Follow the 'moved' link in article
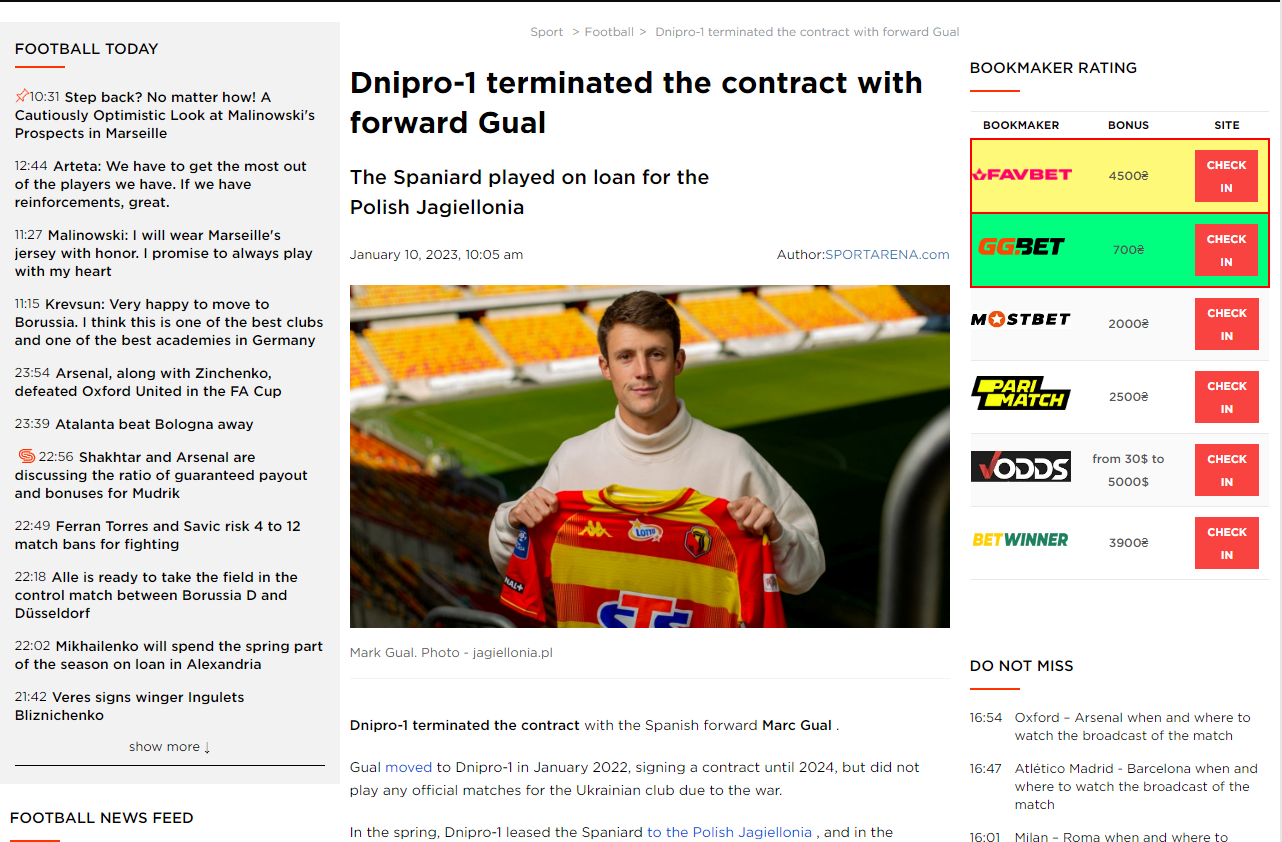Screen dimensions: 1282x842 point(409,767)
